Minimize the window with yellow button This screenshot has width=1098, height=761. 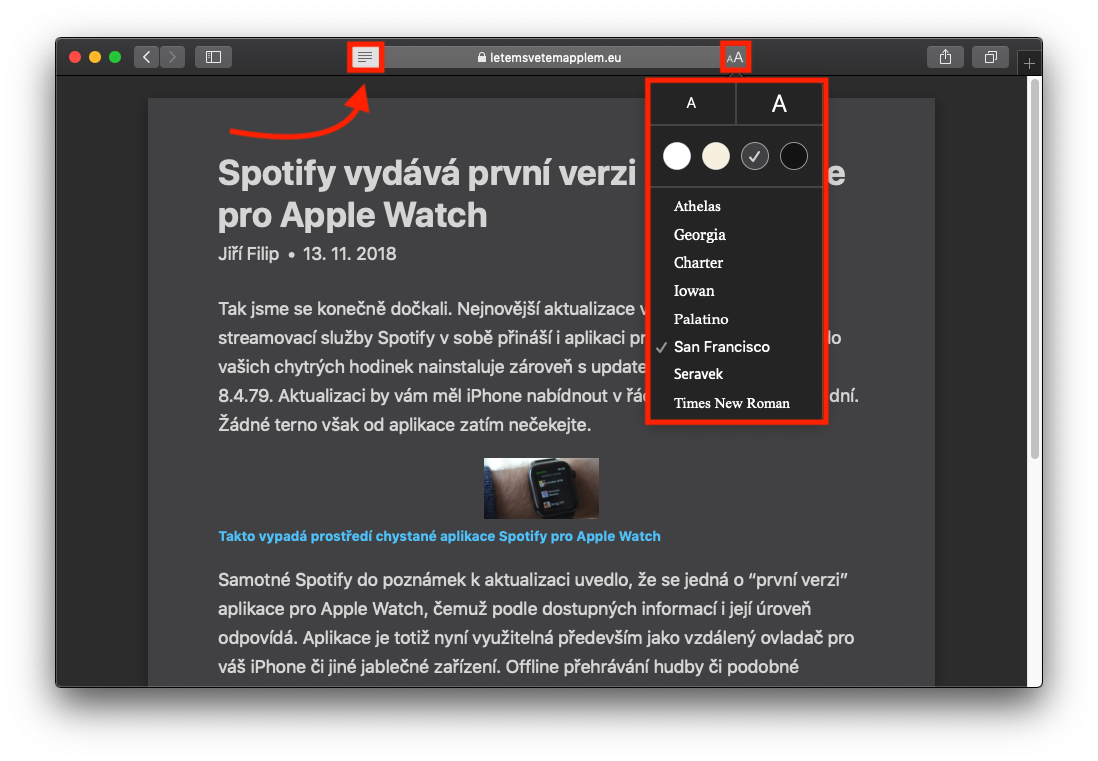[95, 57]
